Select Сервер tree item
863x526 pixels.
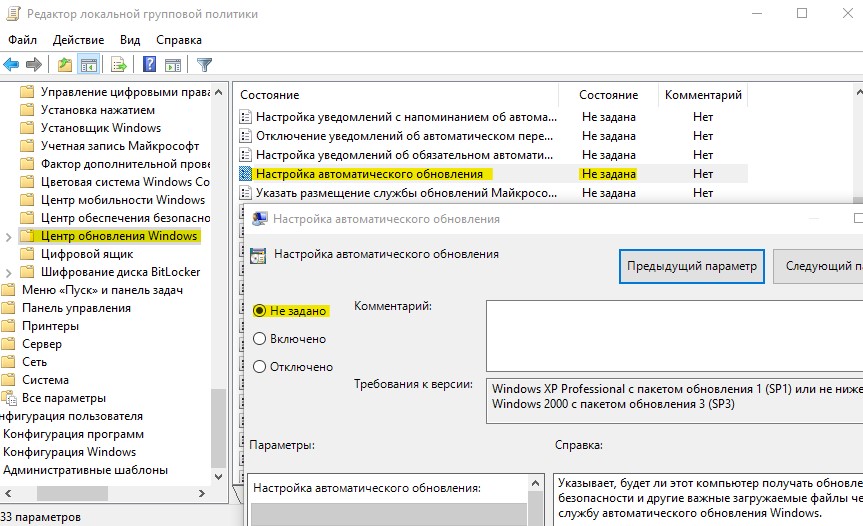point(42,344)
